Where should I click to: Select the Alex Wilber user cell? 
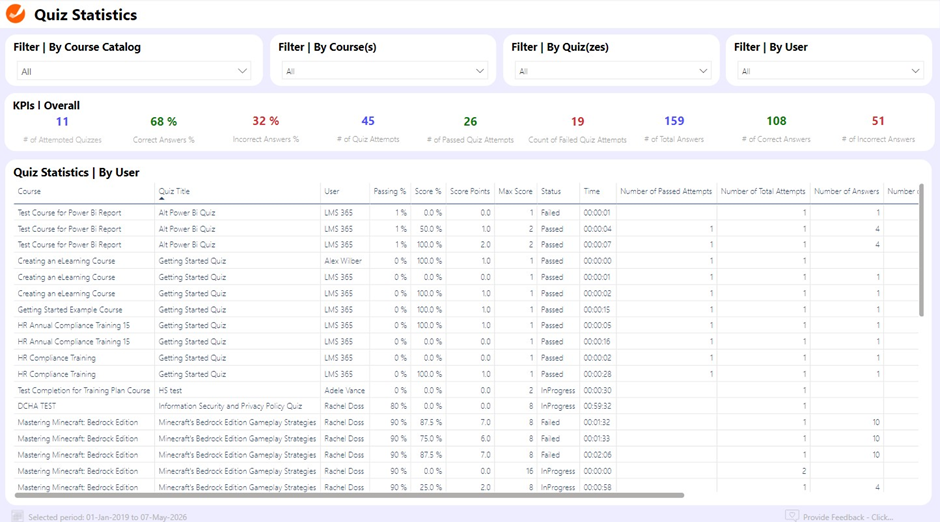342,261
